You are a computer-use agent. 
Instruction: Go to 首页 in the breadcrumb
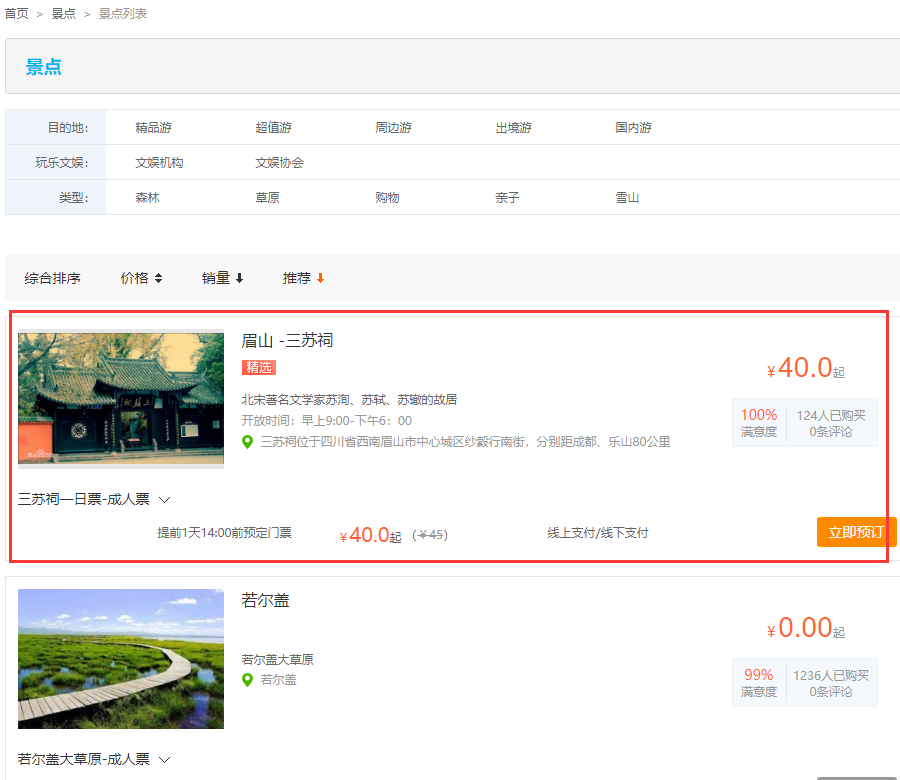pos(17,14)
